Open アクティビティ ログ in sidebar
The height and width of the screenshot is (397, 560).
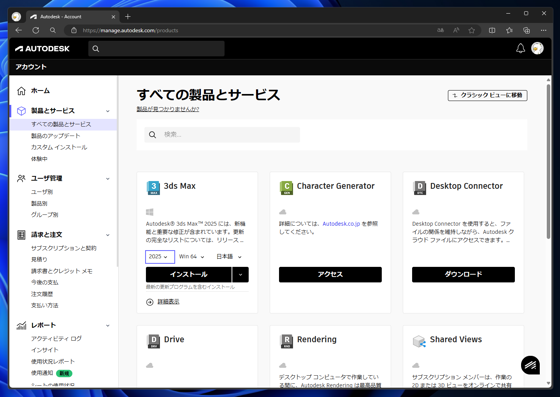(x=56, y=338)
